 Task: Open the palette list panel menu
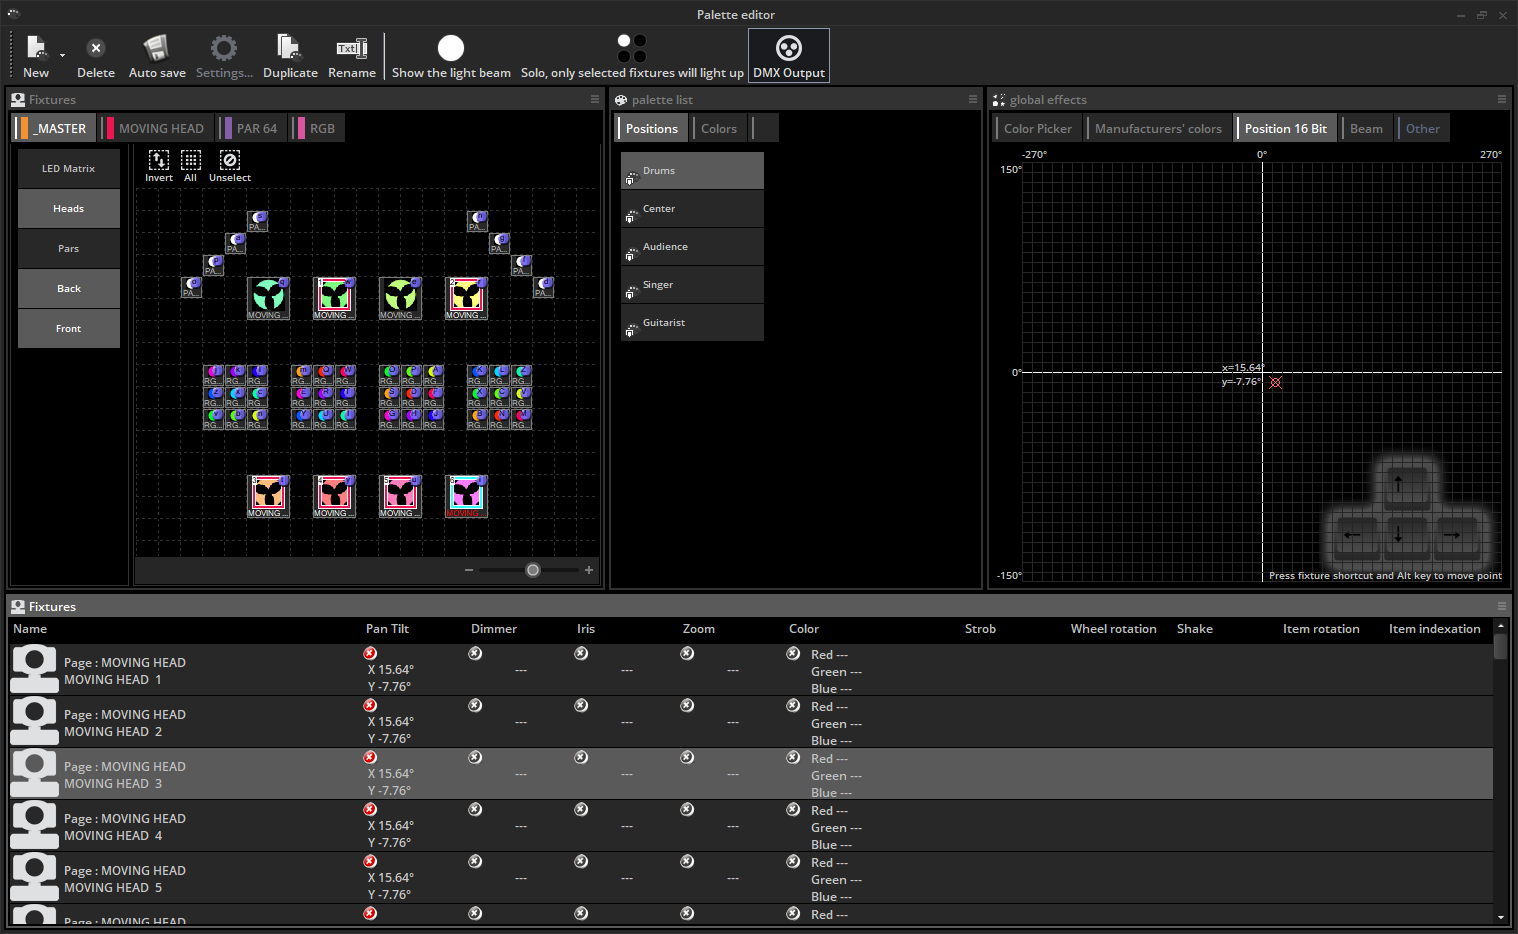pyautogui.click(x=972, y=99)
